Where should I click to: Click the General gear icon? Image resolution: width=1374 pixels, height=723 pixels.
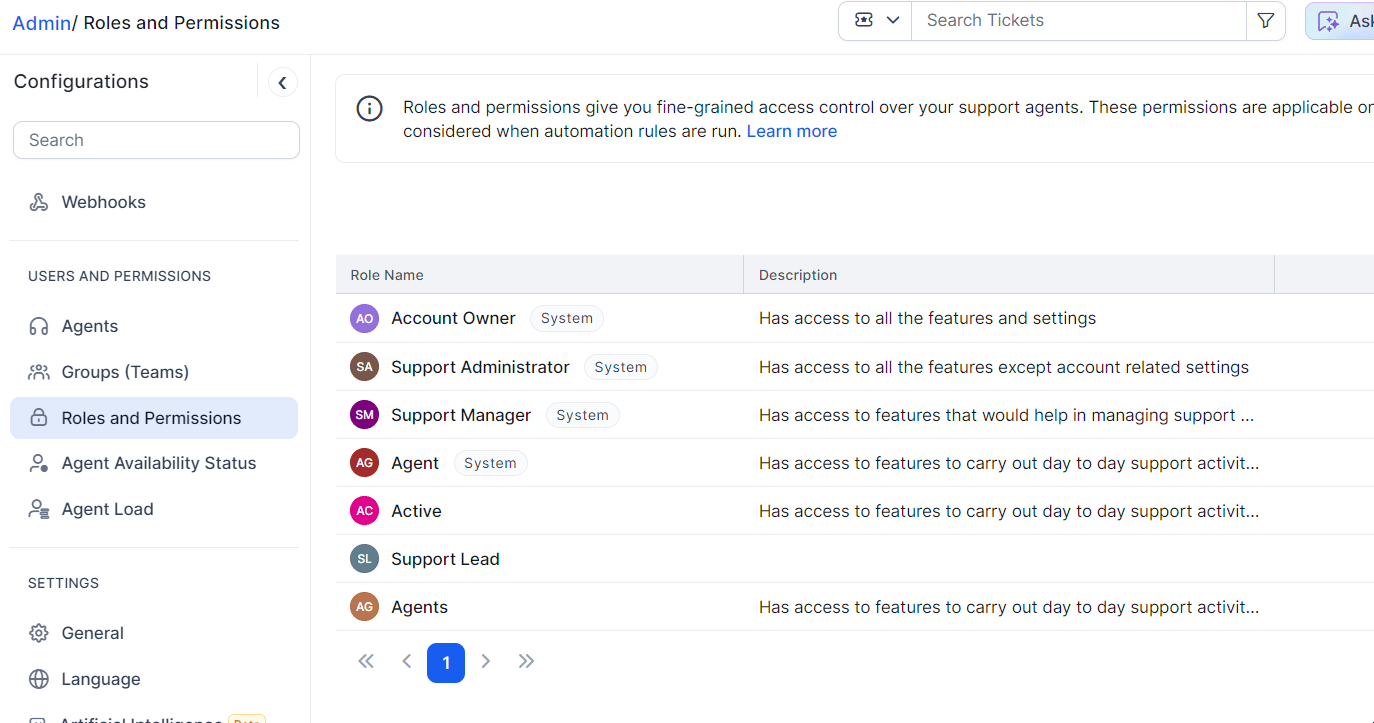tap(39, 633)
